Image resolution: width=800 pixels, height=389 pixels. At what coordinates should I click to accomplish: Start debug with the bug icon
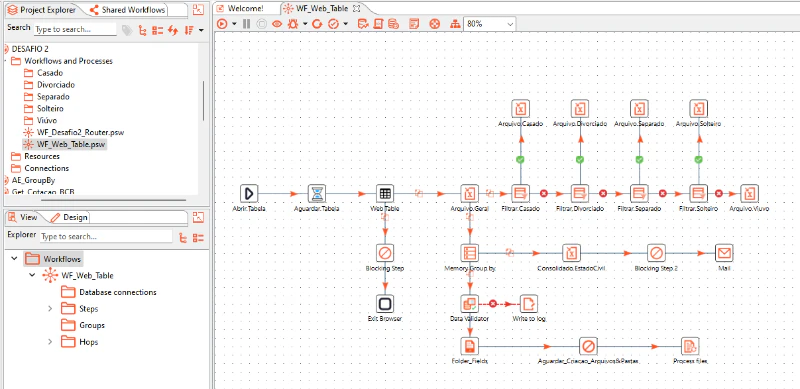[x=294, y=23]
